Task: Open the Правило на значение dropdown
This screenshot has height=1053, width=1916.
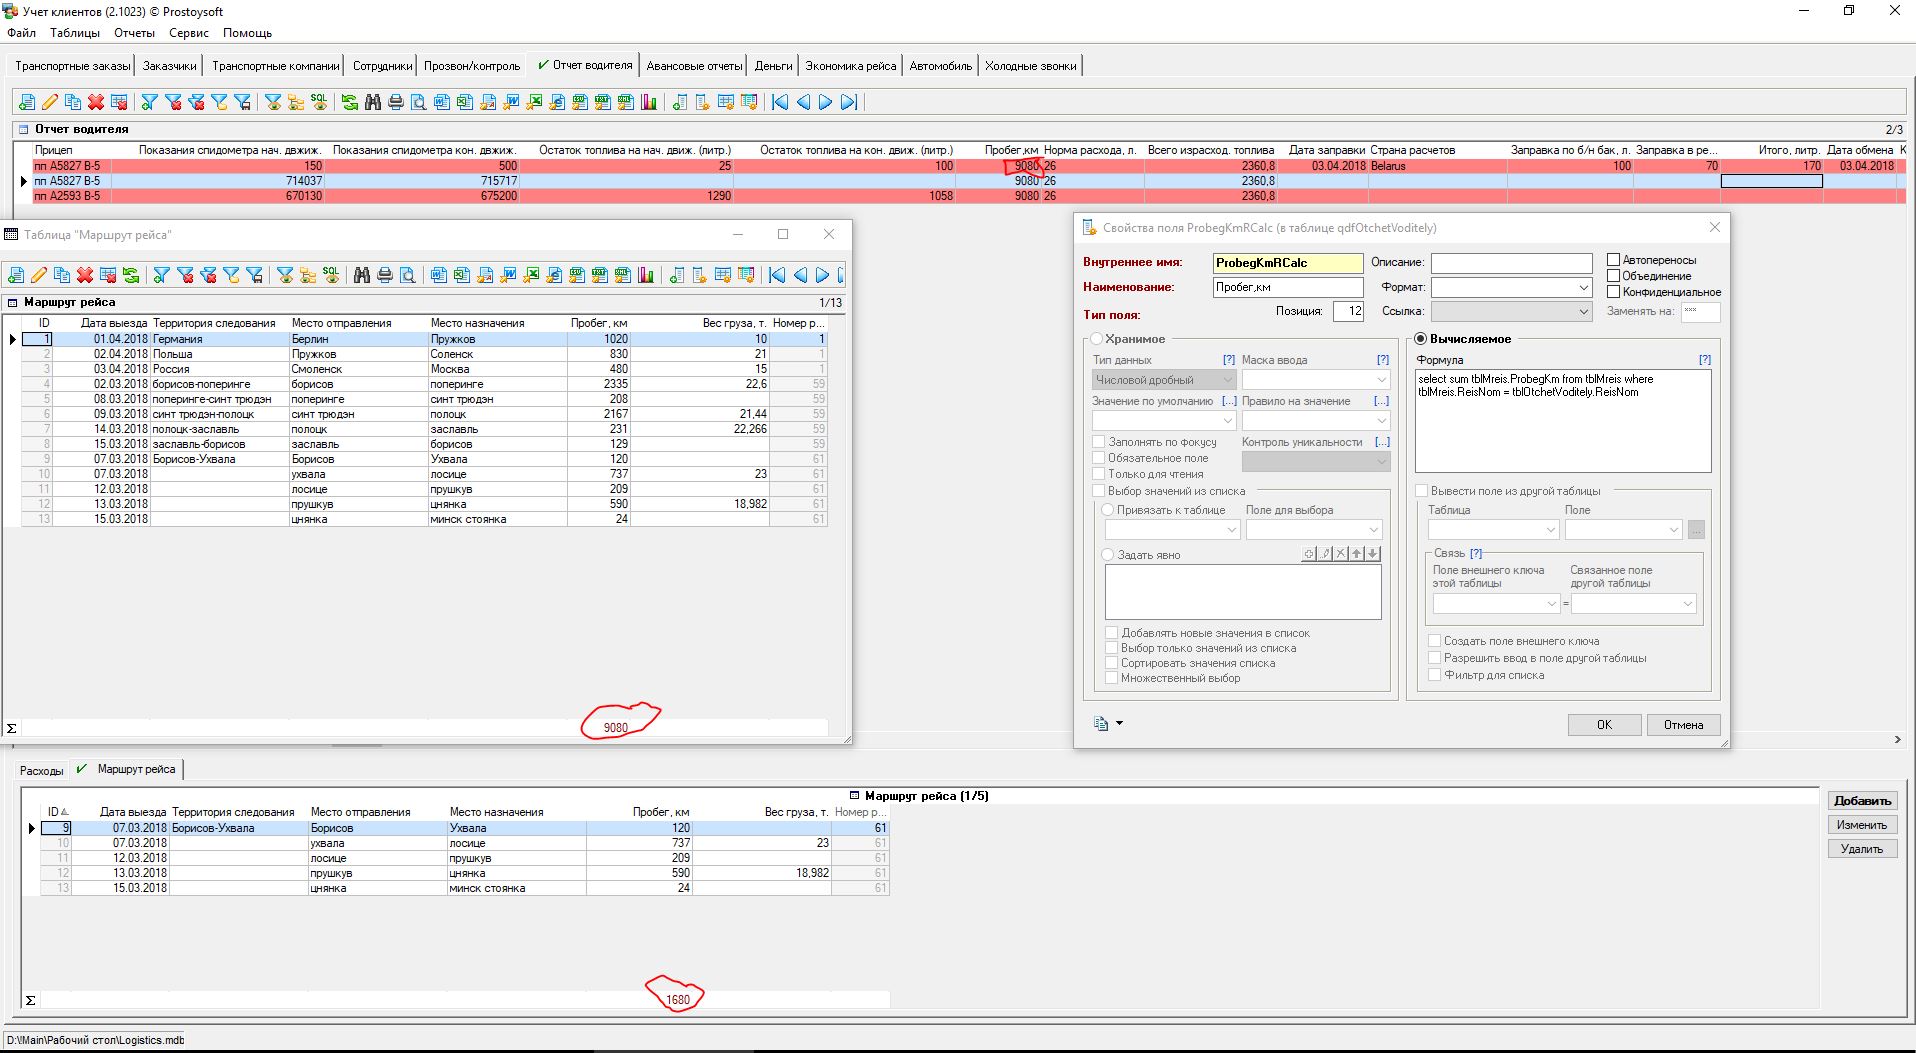Action: (x=1381, y=421)
